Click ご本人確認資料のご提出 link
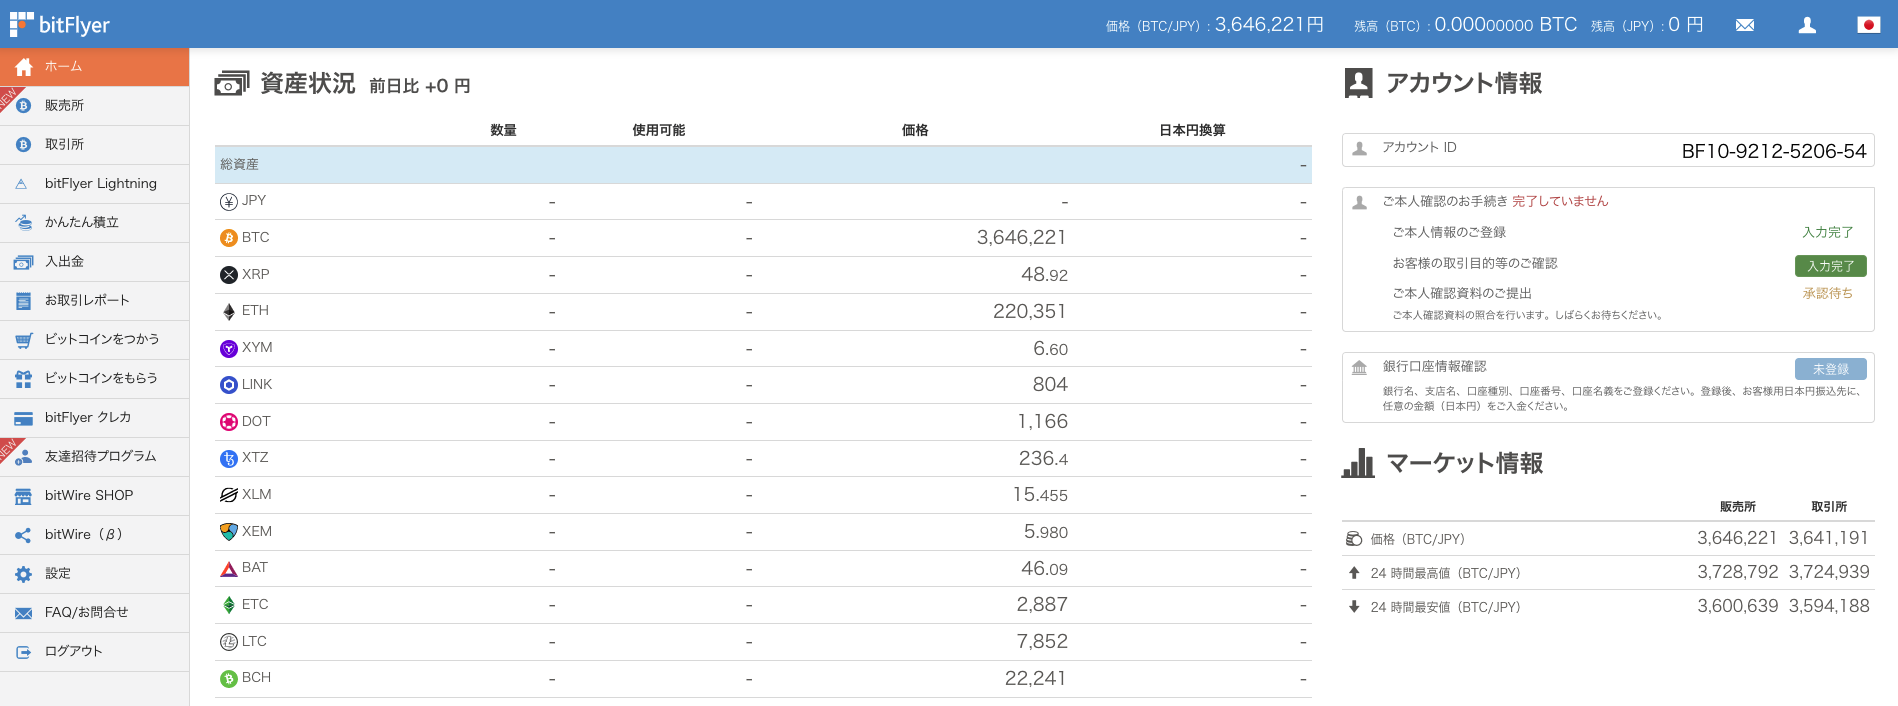 pos(1462,293)
